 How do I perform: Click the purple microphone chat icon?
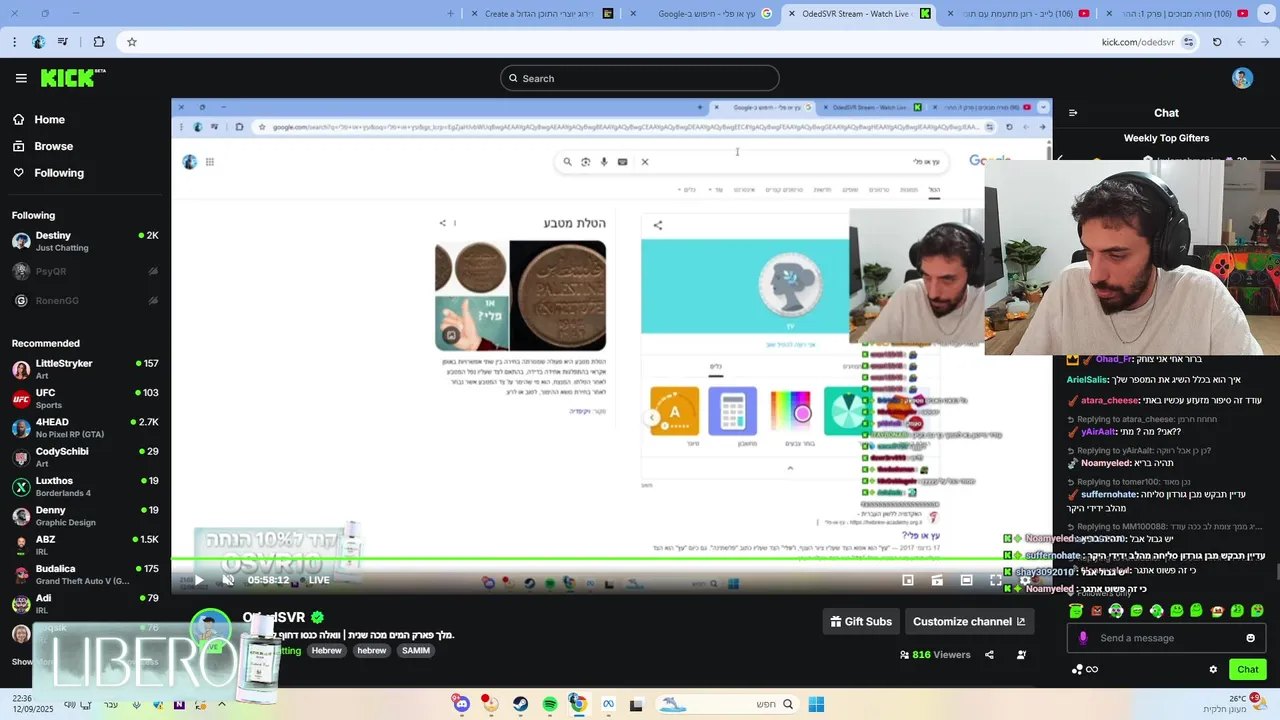tap(1082, 638)
